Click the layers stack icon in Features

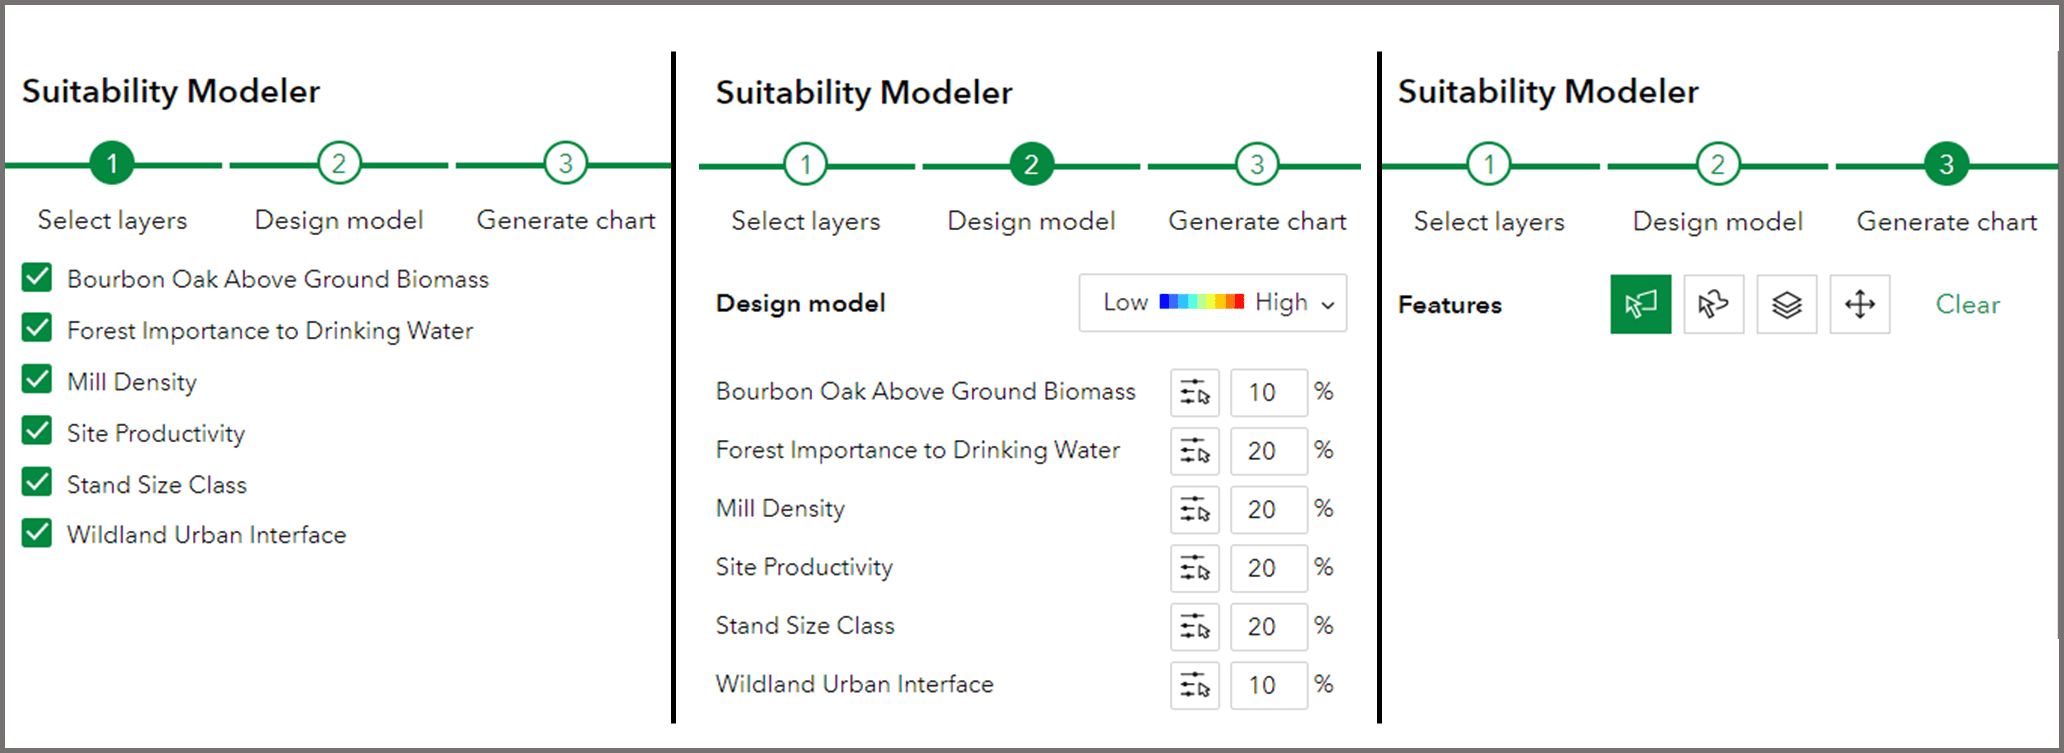1787,304
